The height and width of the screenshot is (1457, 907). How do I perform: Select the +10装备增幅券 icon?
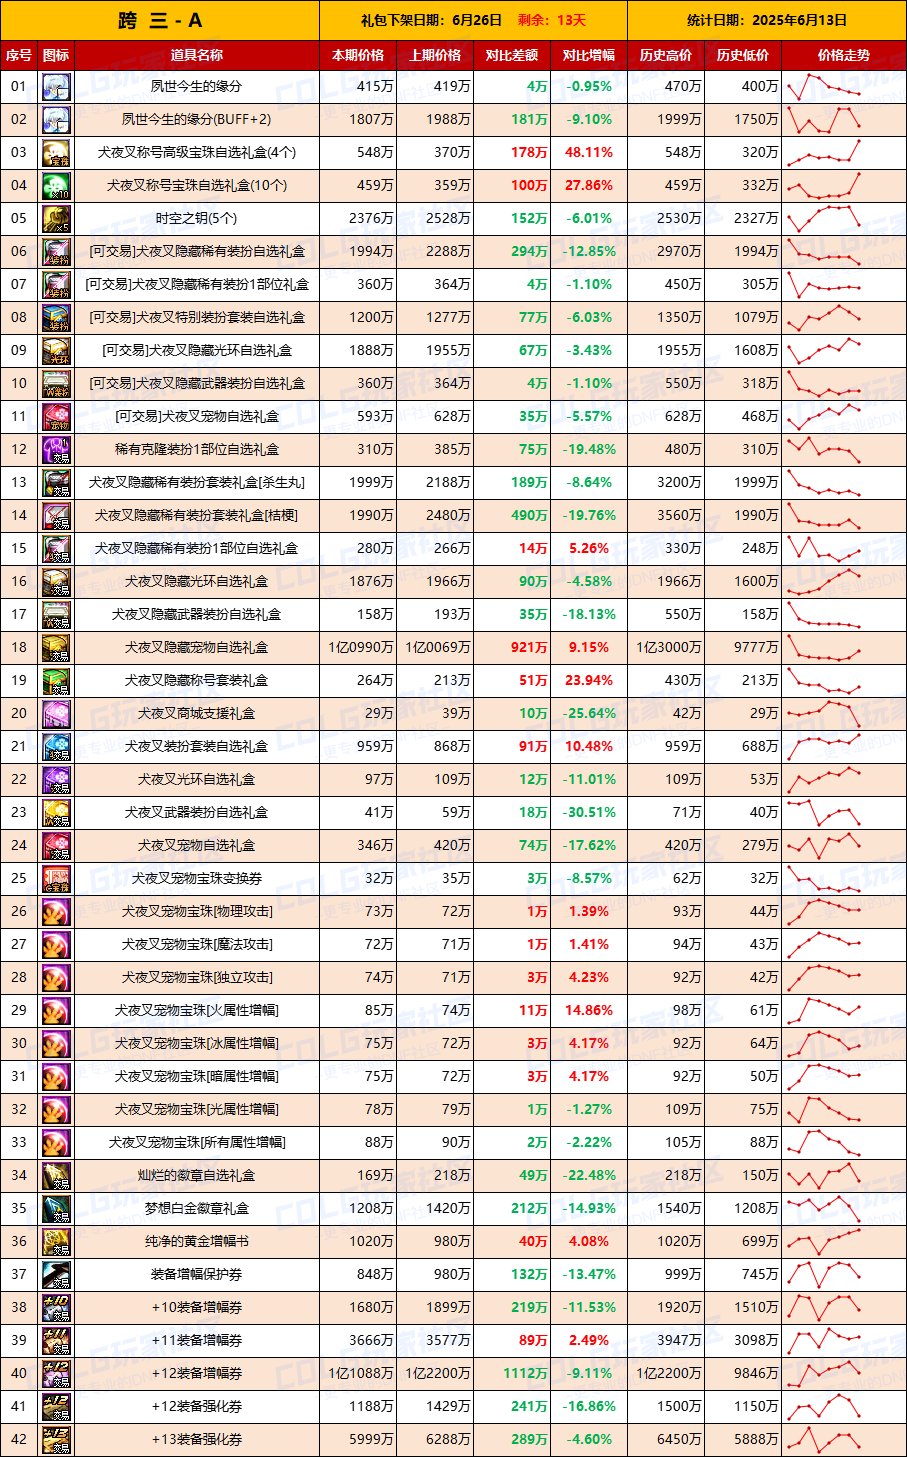pos(56,1308)
